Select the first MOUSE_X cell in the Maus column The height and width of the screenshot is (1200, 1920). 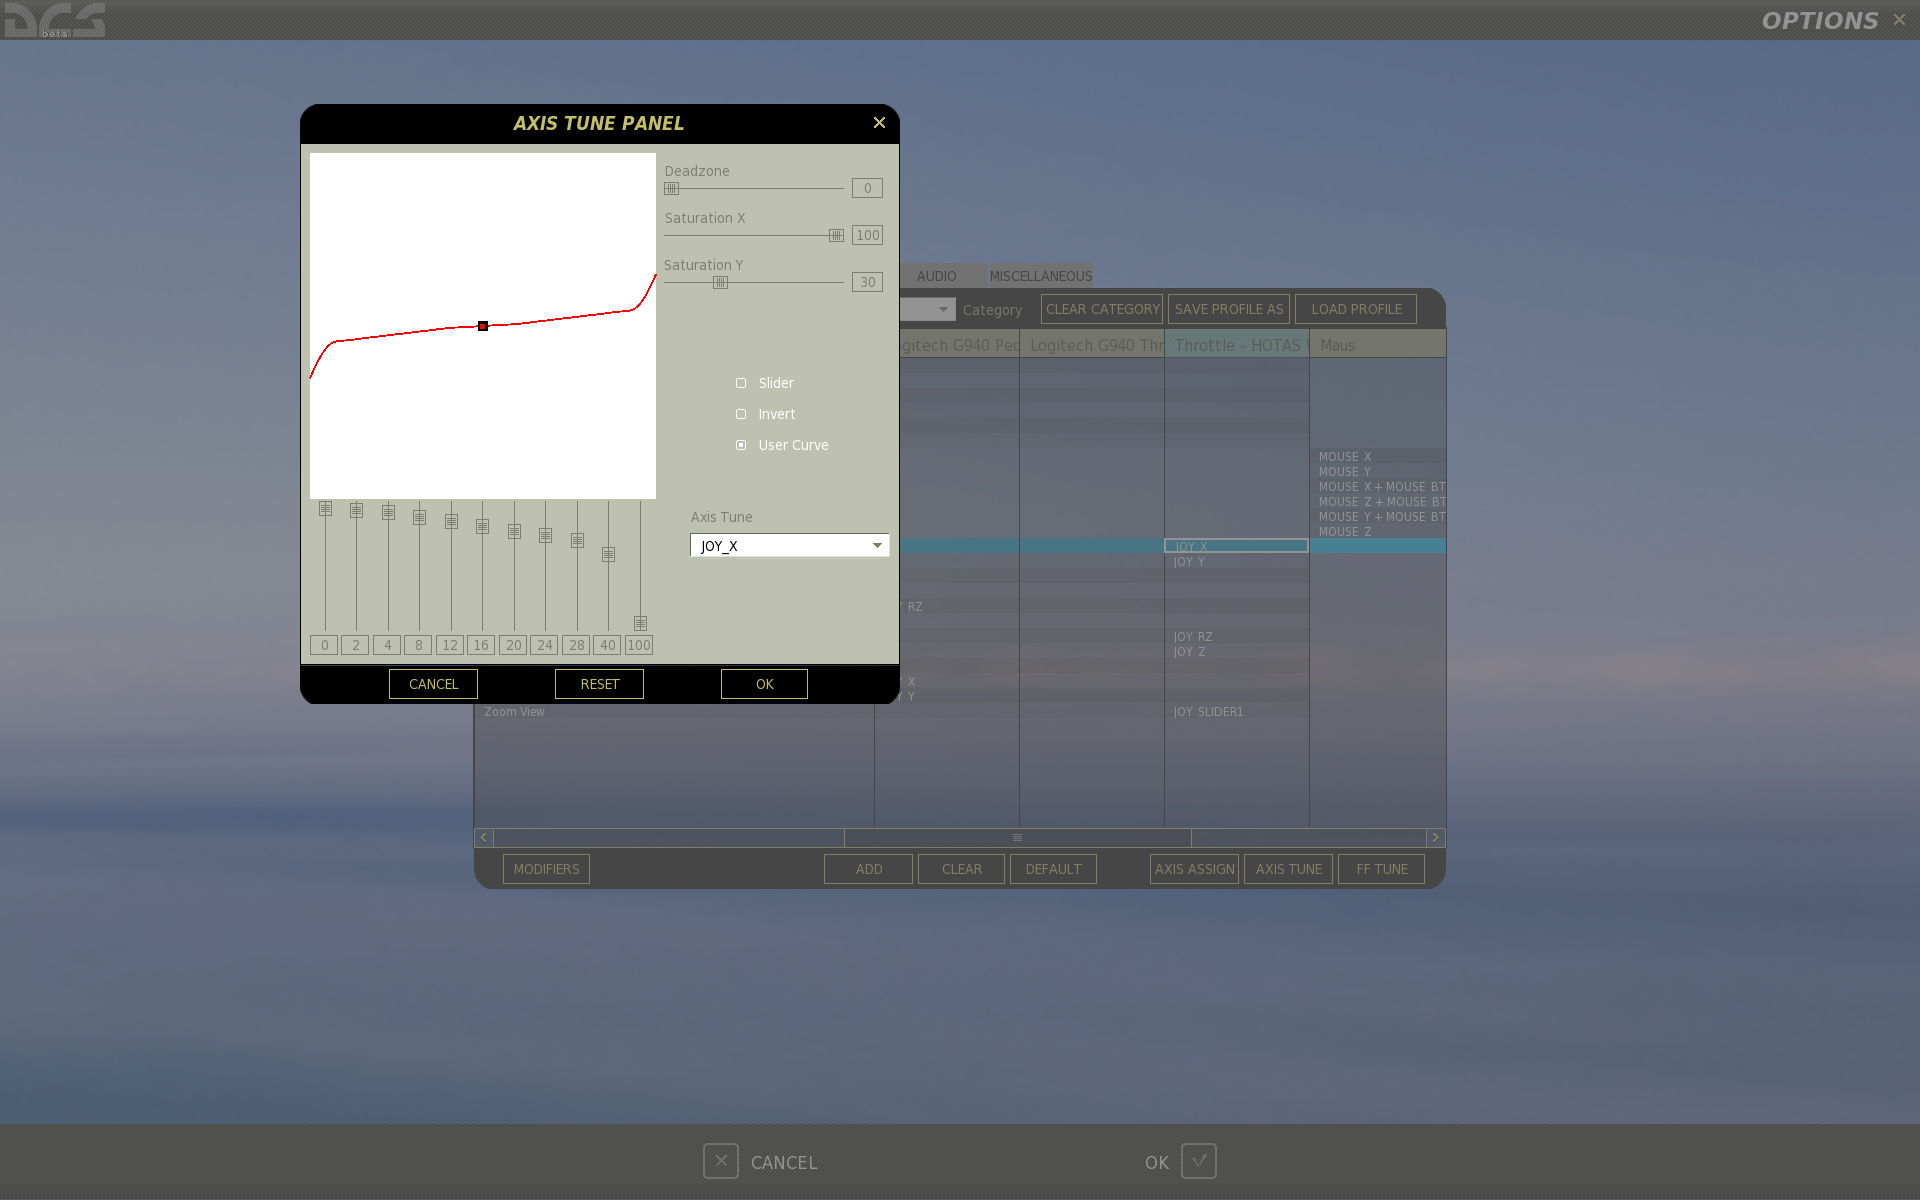tap(1378, 457)
